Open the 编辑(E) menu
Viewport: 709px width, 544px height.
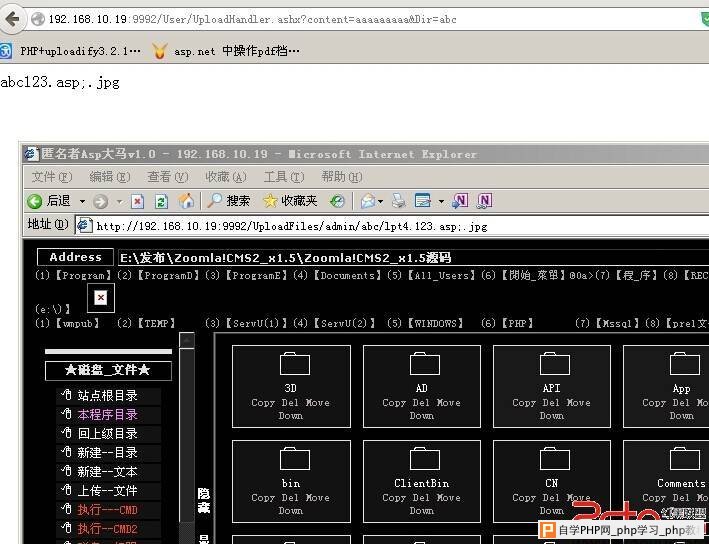[x=109, y=177]
